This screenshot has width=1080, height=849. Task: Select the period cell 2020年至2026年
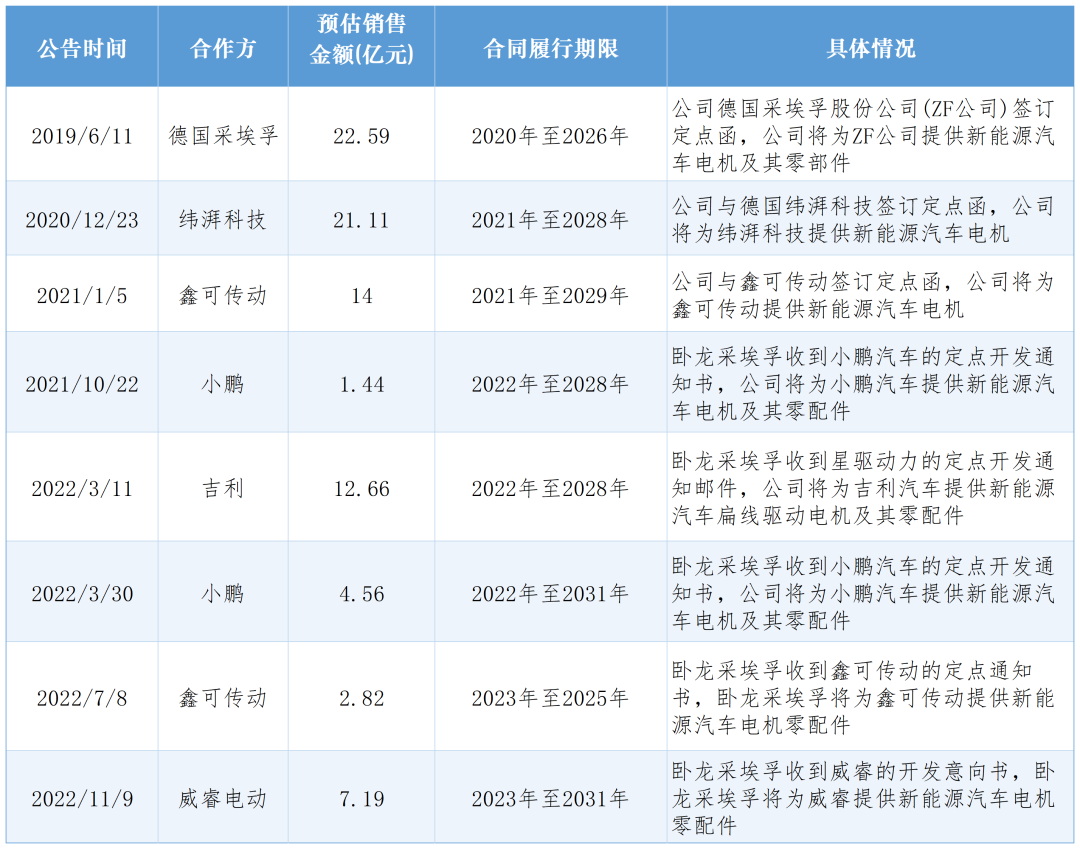[550, 136]
